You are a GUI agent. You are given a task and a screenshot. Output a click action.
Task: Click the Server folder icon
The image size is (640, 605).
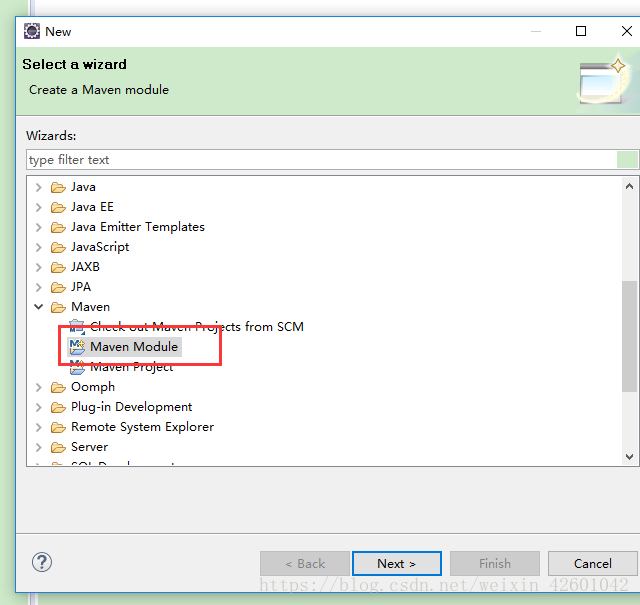(x=58, y=447)
